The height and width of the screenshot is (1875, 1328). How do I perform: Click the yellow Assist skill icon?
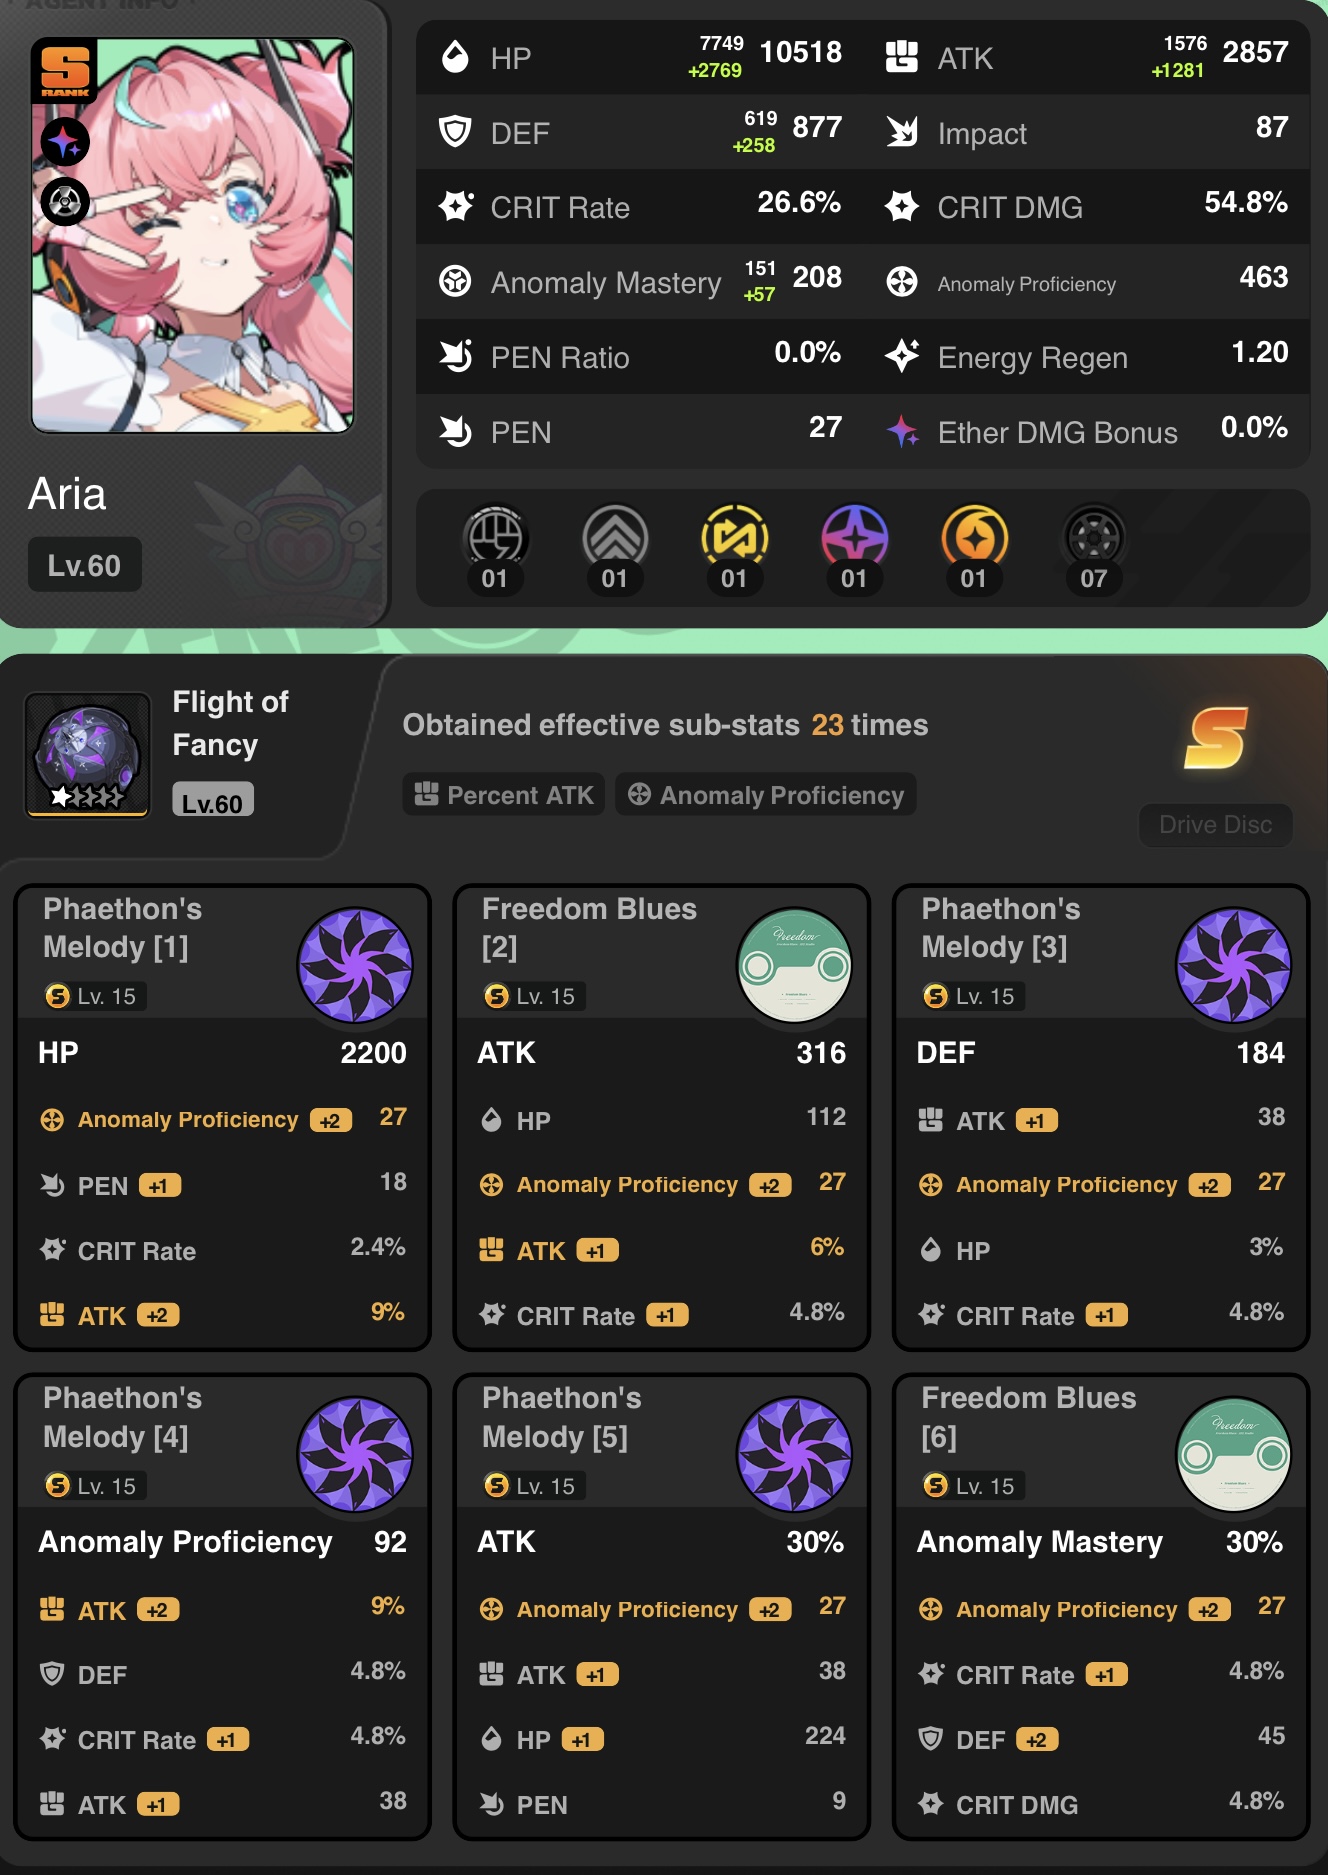pos(735,539)
